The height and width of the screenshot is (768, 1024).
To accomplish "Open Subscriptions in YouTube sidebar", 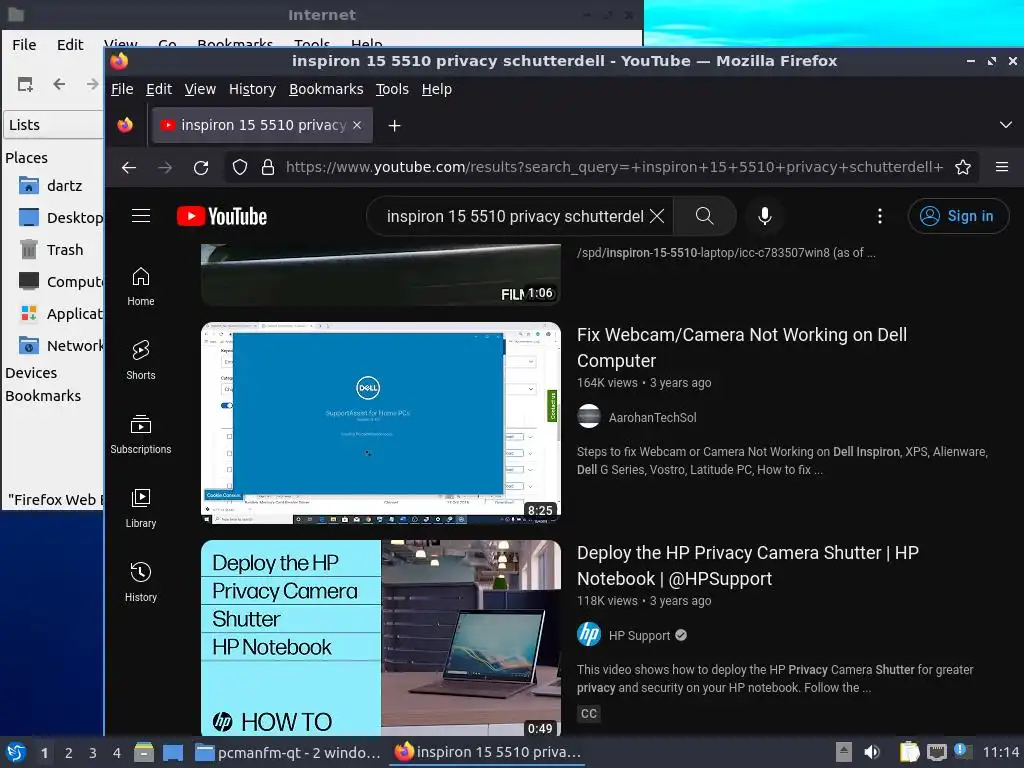I will tap(140, 434).
